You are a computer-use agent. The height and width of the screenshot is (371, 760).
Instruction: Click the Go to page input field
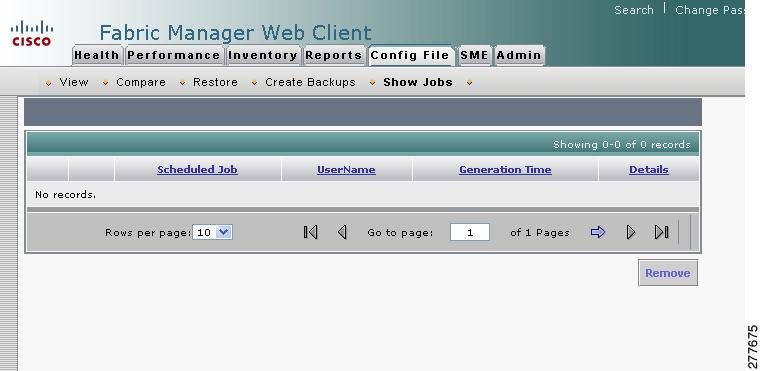470,232
